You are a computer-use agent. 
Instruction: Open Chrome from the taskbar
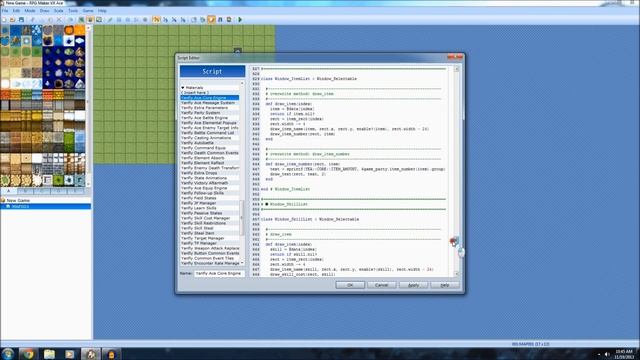[x=28, y=354]
